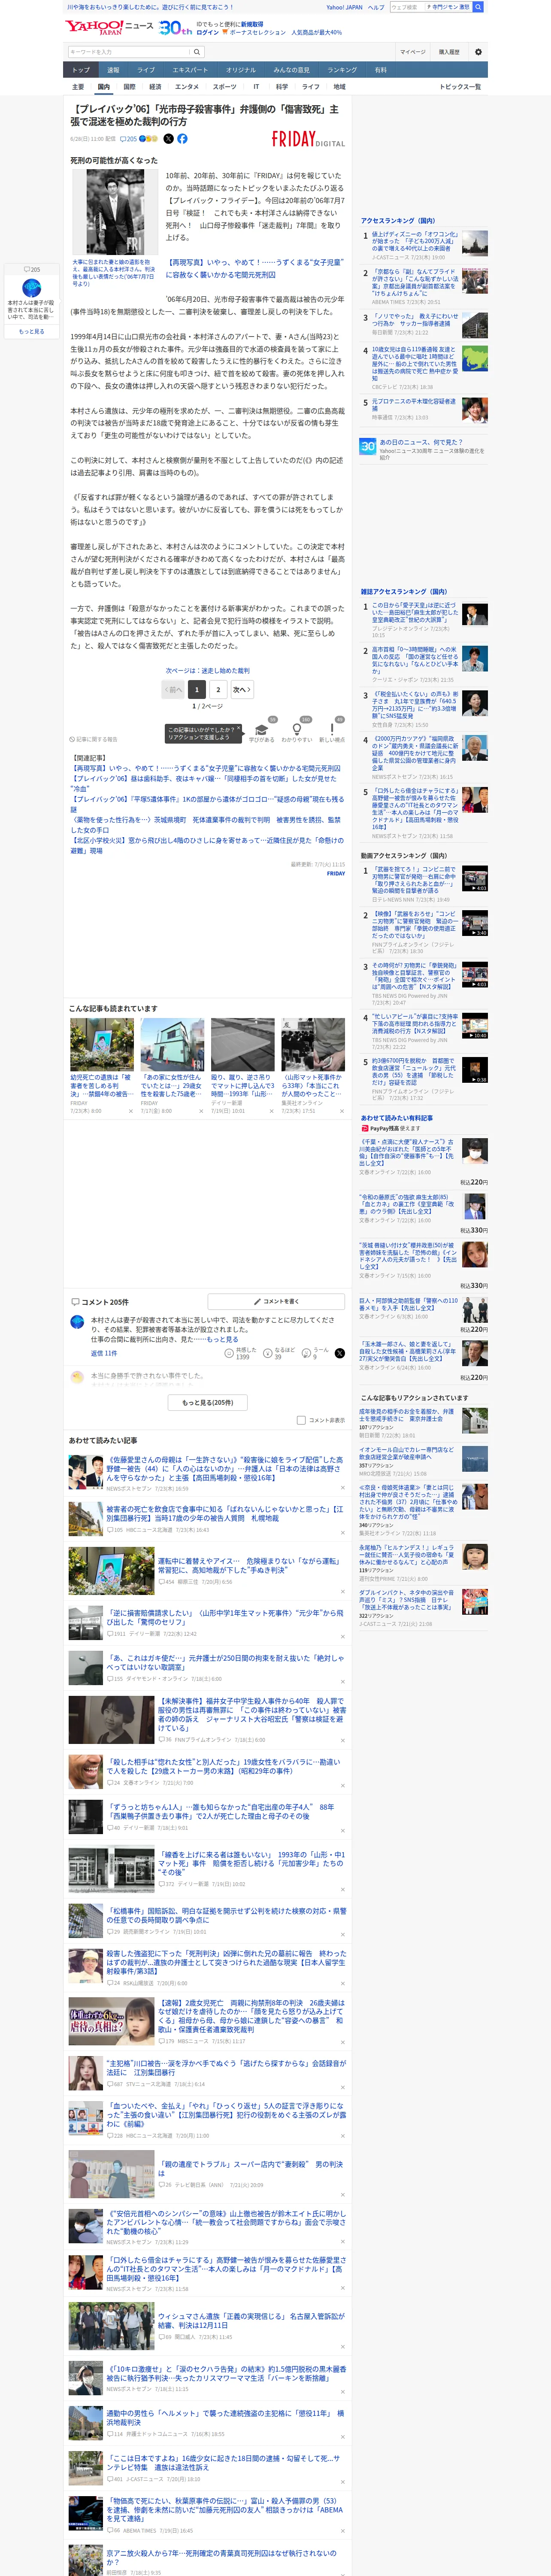Click the 学びがある reaction icon
This screenshot has height=2576, width=551.
pyautogui.click(x=262, y=730)
